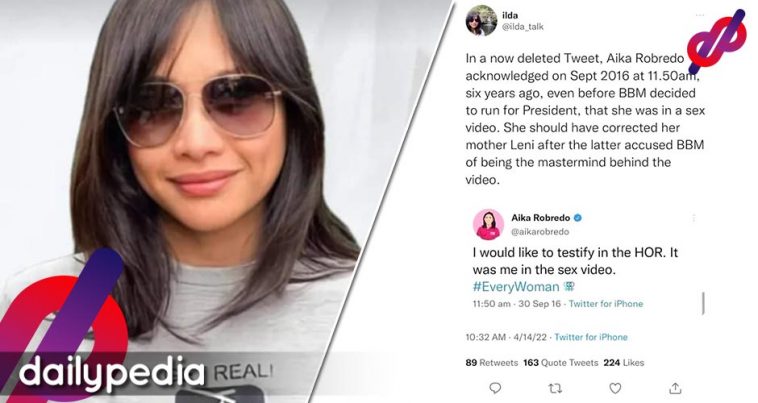View the 89 Retweets list
The image size is (758, 403).
click(x=491, y=362)
